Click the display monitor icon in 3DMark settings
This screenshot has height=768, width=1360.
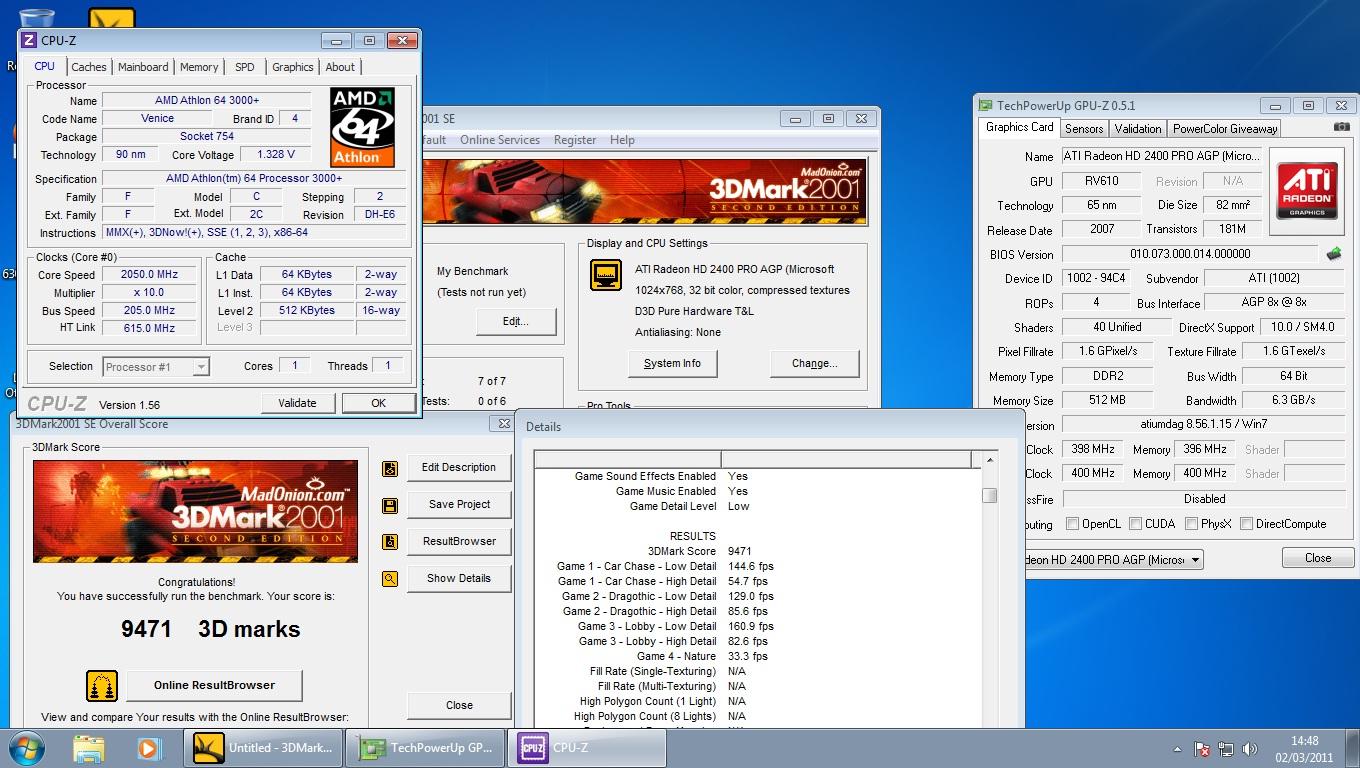click(x=606, y=275)
